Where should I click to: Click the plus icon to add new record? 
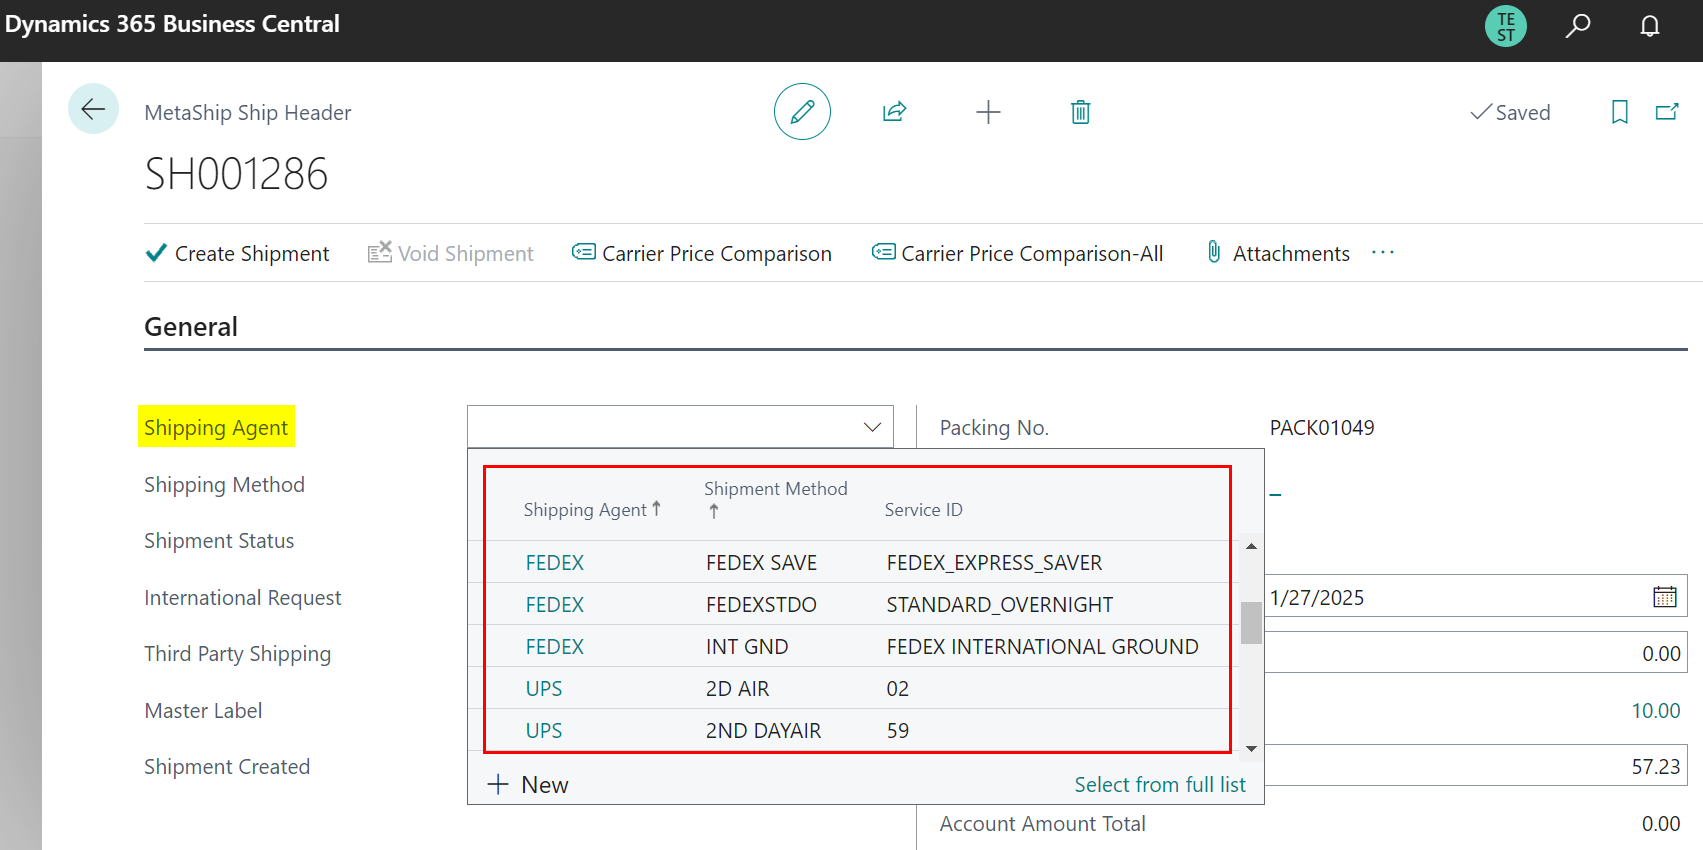coord(988,111)
